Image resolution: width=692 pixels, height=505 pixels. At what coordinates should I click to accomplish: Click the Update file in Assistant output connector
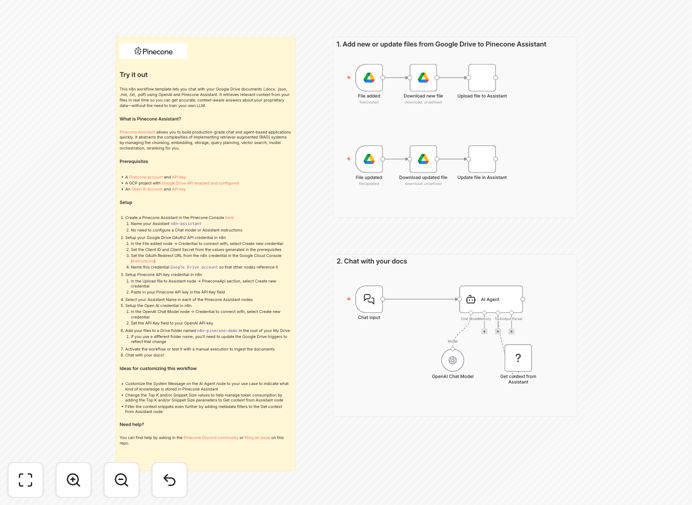pyautogui.click(x=496, y=159)
